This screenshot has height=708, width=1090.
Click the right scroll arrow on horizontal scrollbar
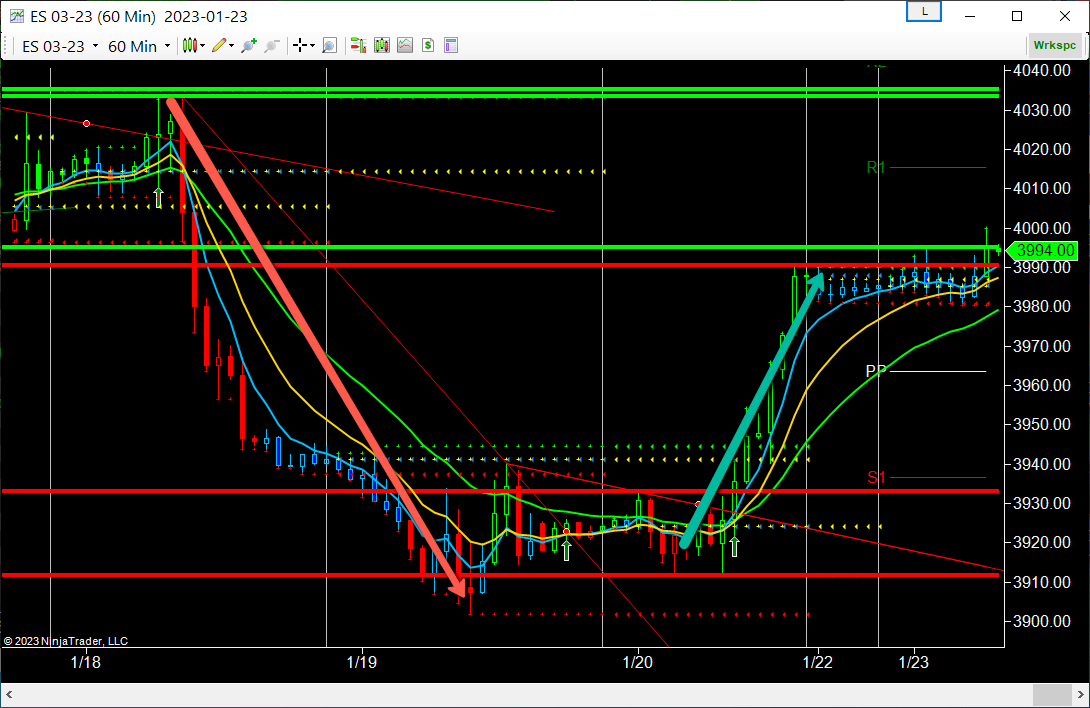1080,695
